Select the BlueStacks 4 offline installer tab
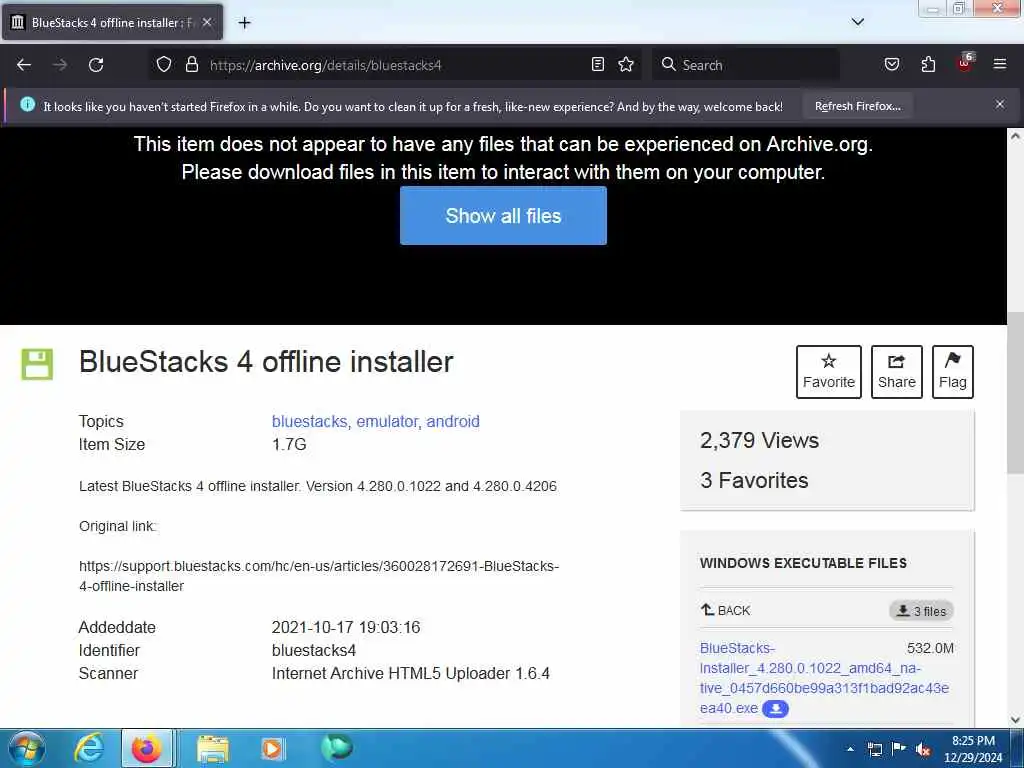1024x768 pixels. tap(112, 22)
